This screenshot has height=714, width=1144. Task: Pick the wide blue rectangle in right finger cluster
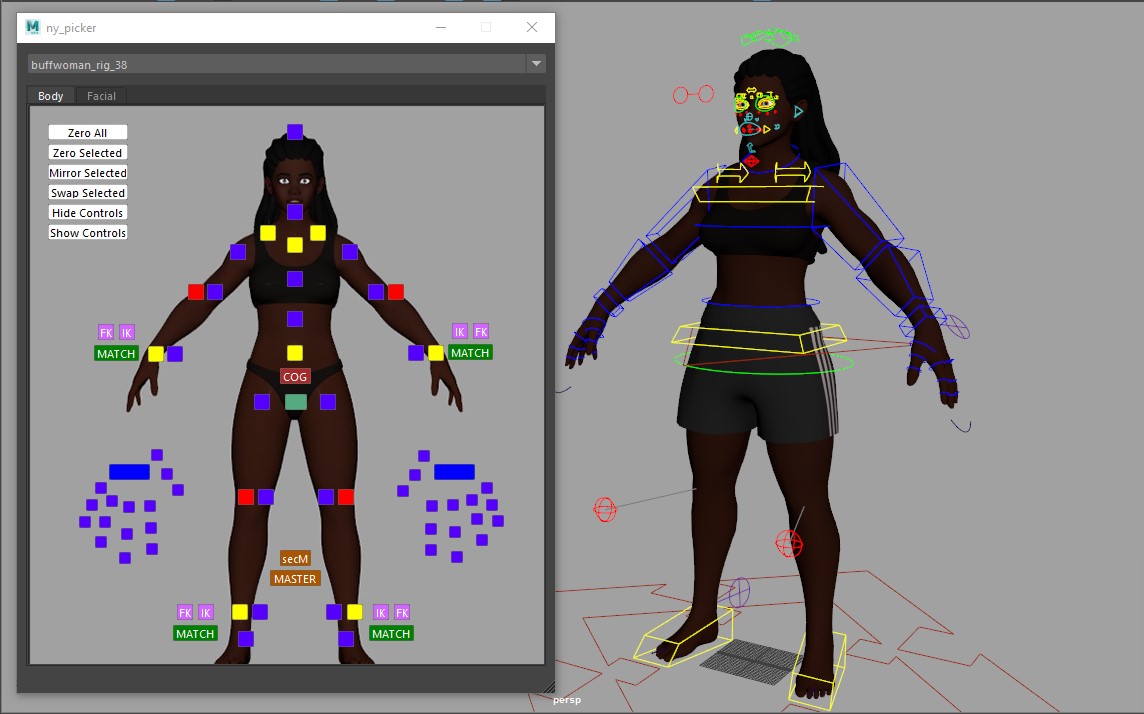pos(455,472)
